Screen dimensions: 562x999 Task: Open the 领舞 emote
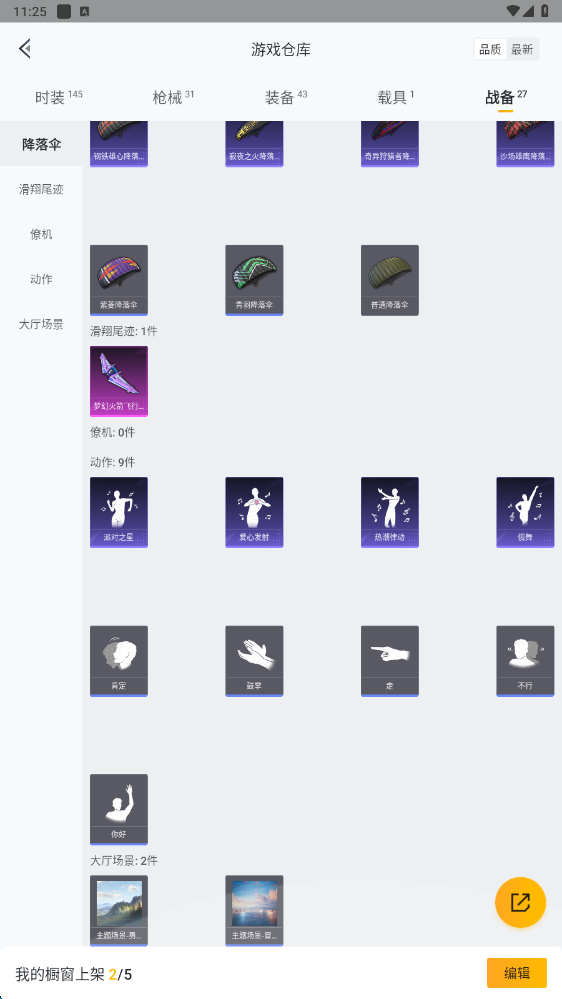(x=526, y=512)
